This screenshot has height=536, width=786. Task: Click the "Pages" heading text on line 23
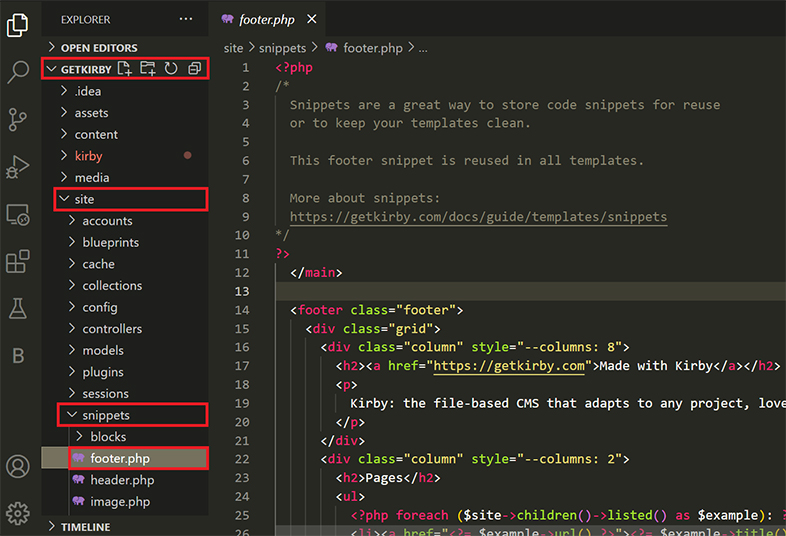(x=384, y=478)
